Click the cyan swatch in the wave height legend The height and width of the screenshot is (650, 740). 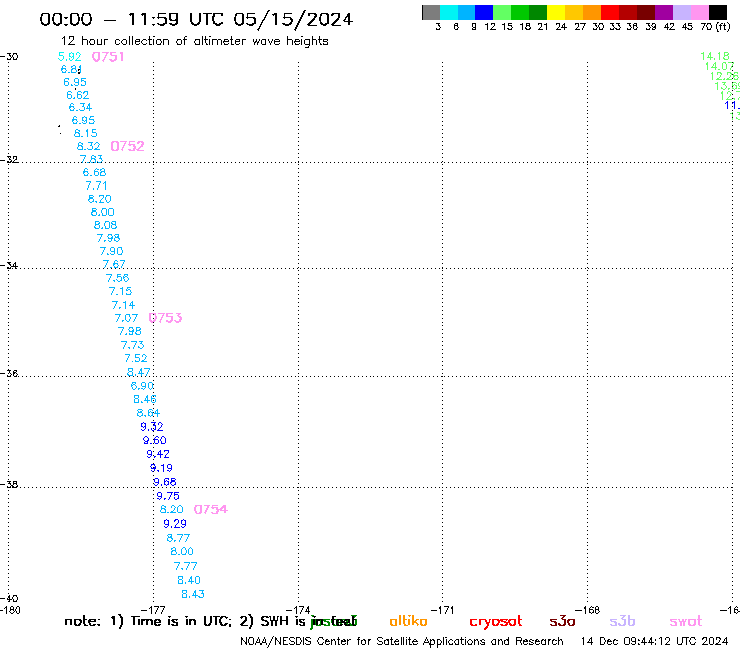pos(449,12)
